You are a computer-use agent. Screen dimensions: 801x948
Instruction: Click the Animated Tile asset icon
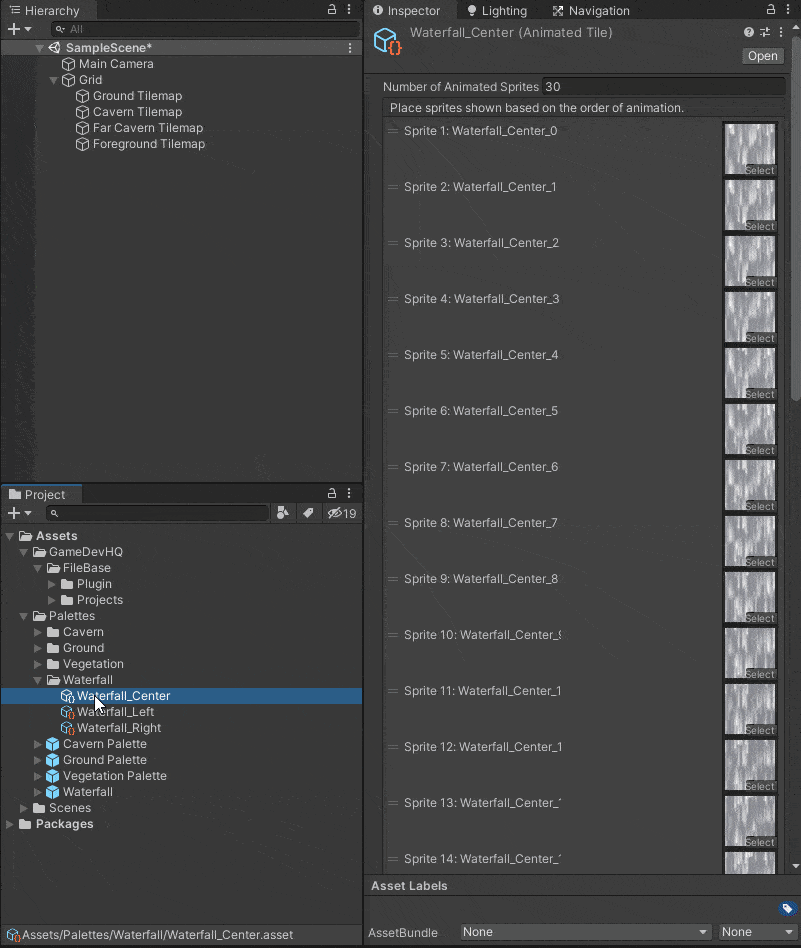click(x=388, y=41)
